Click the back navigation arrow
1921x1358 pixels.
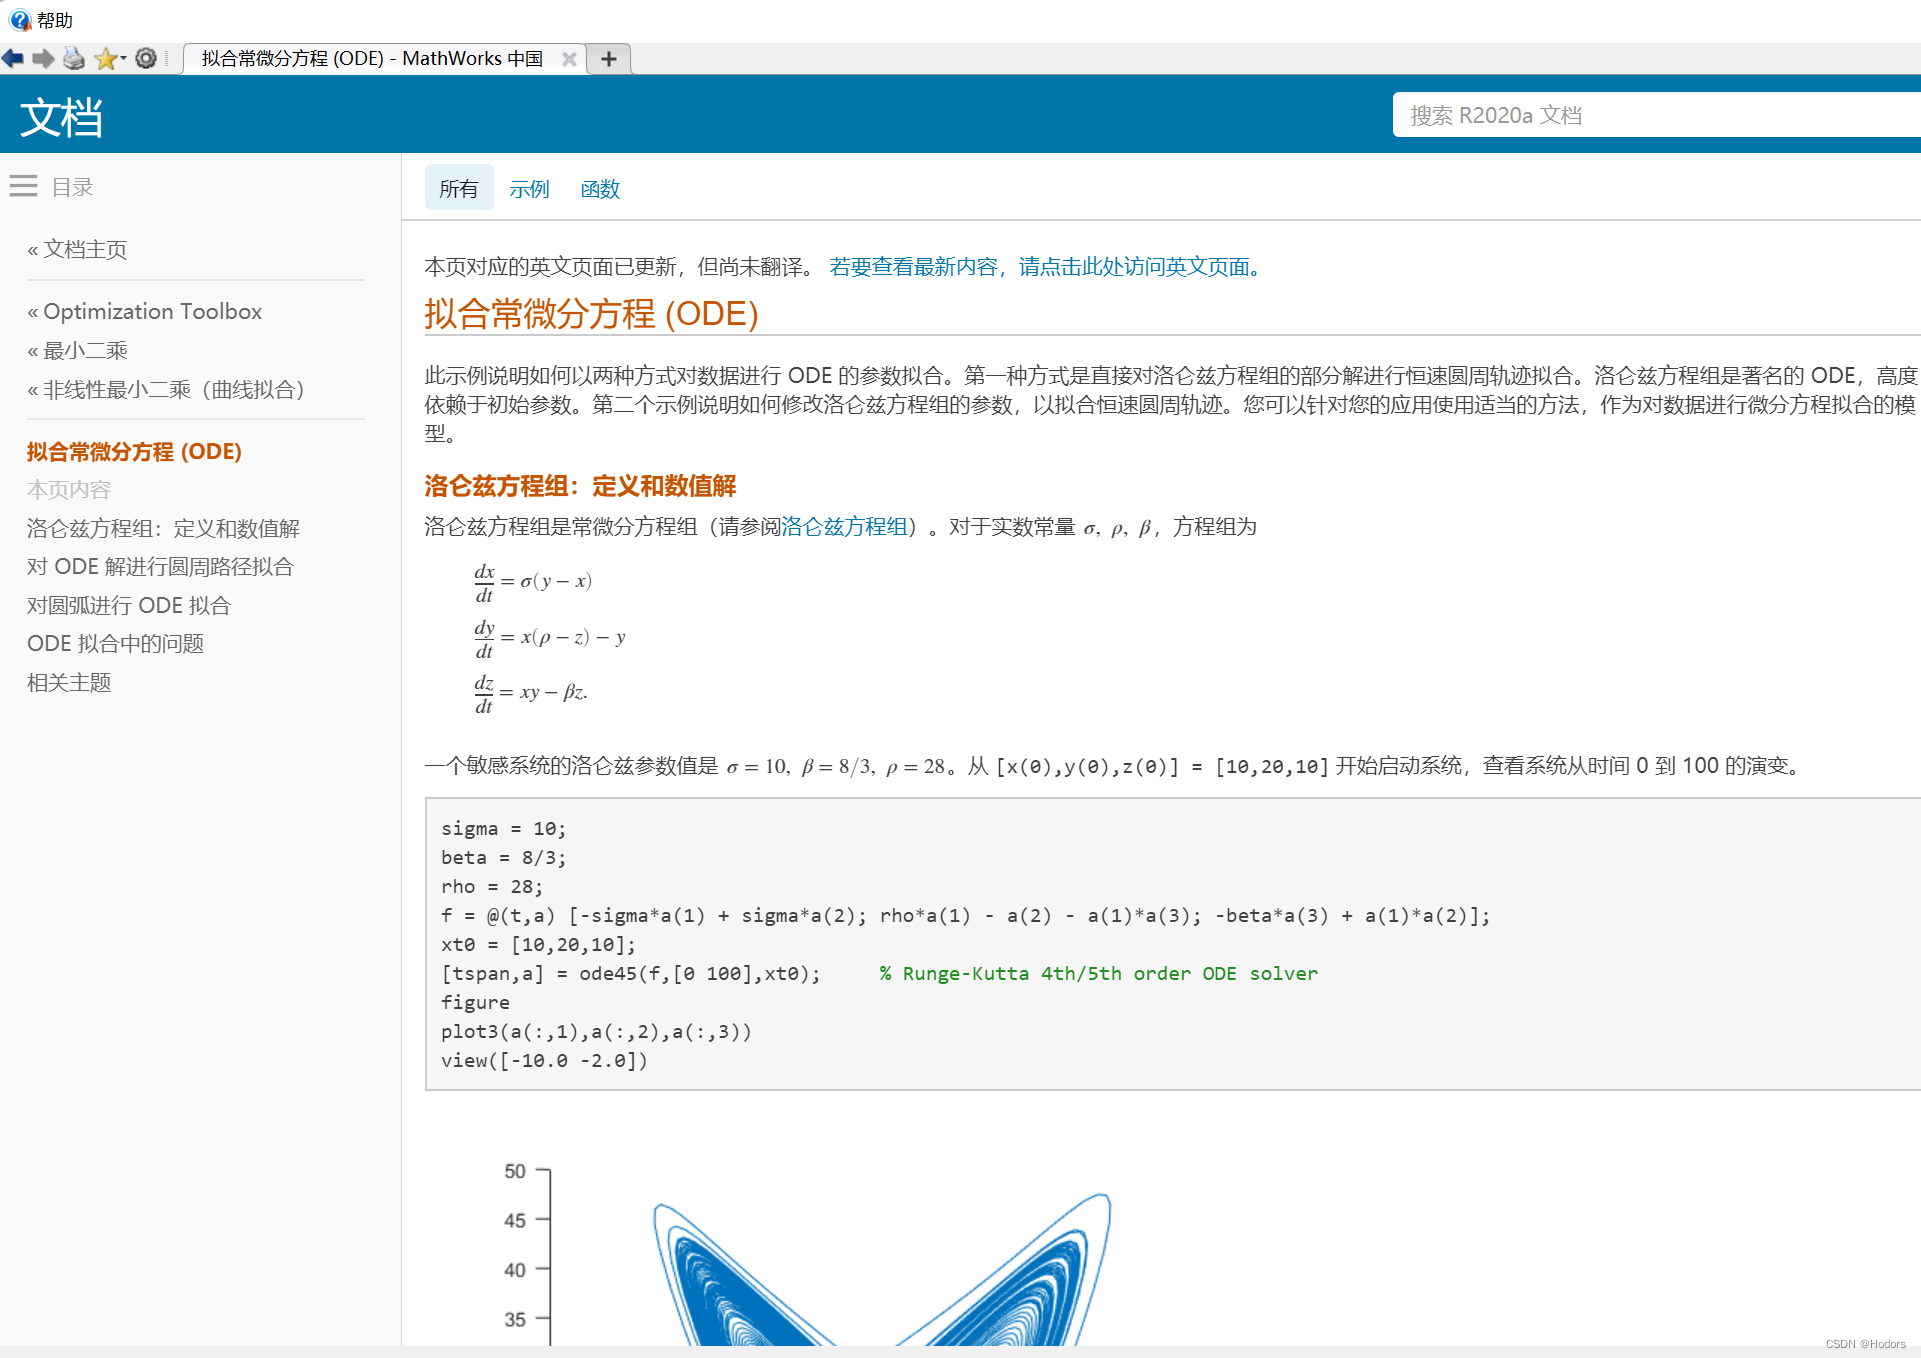click(x=13, y=59)
